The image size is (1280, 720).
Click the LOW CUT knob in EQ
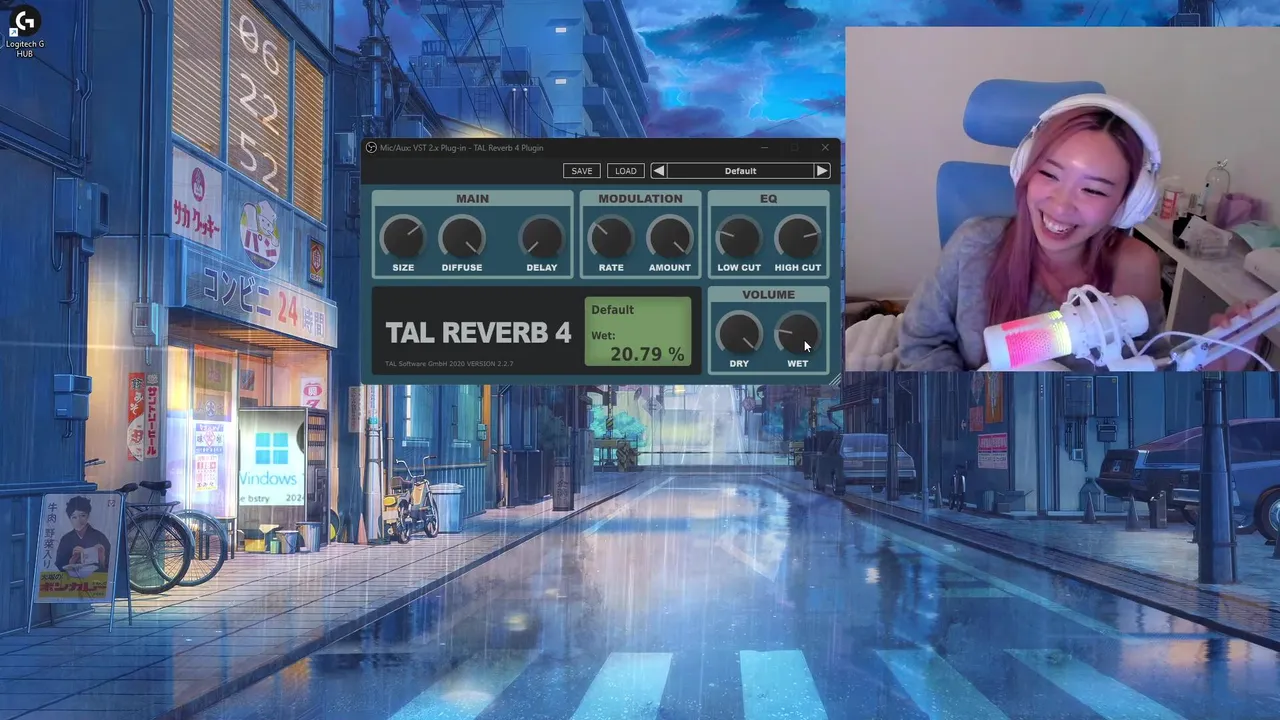pos(739,238)
